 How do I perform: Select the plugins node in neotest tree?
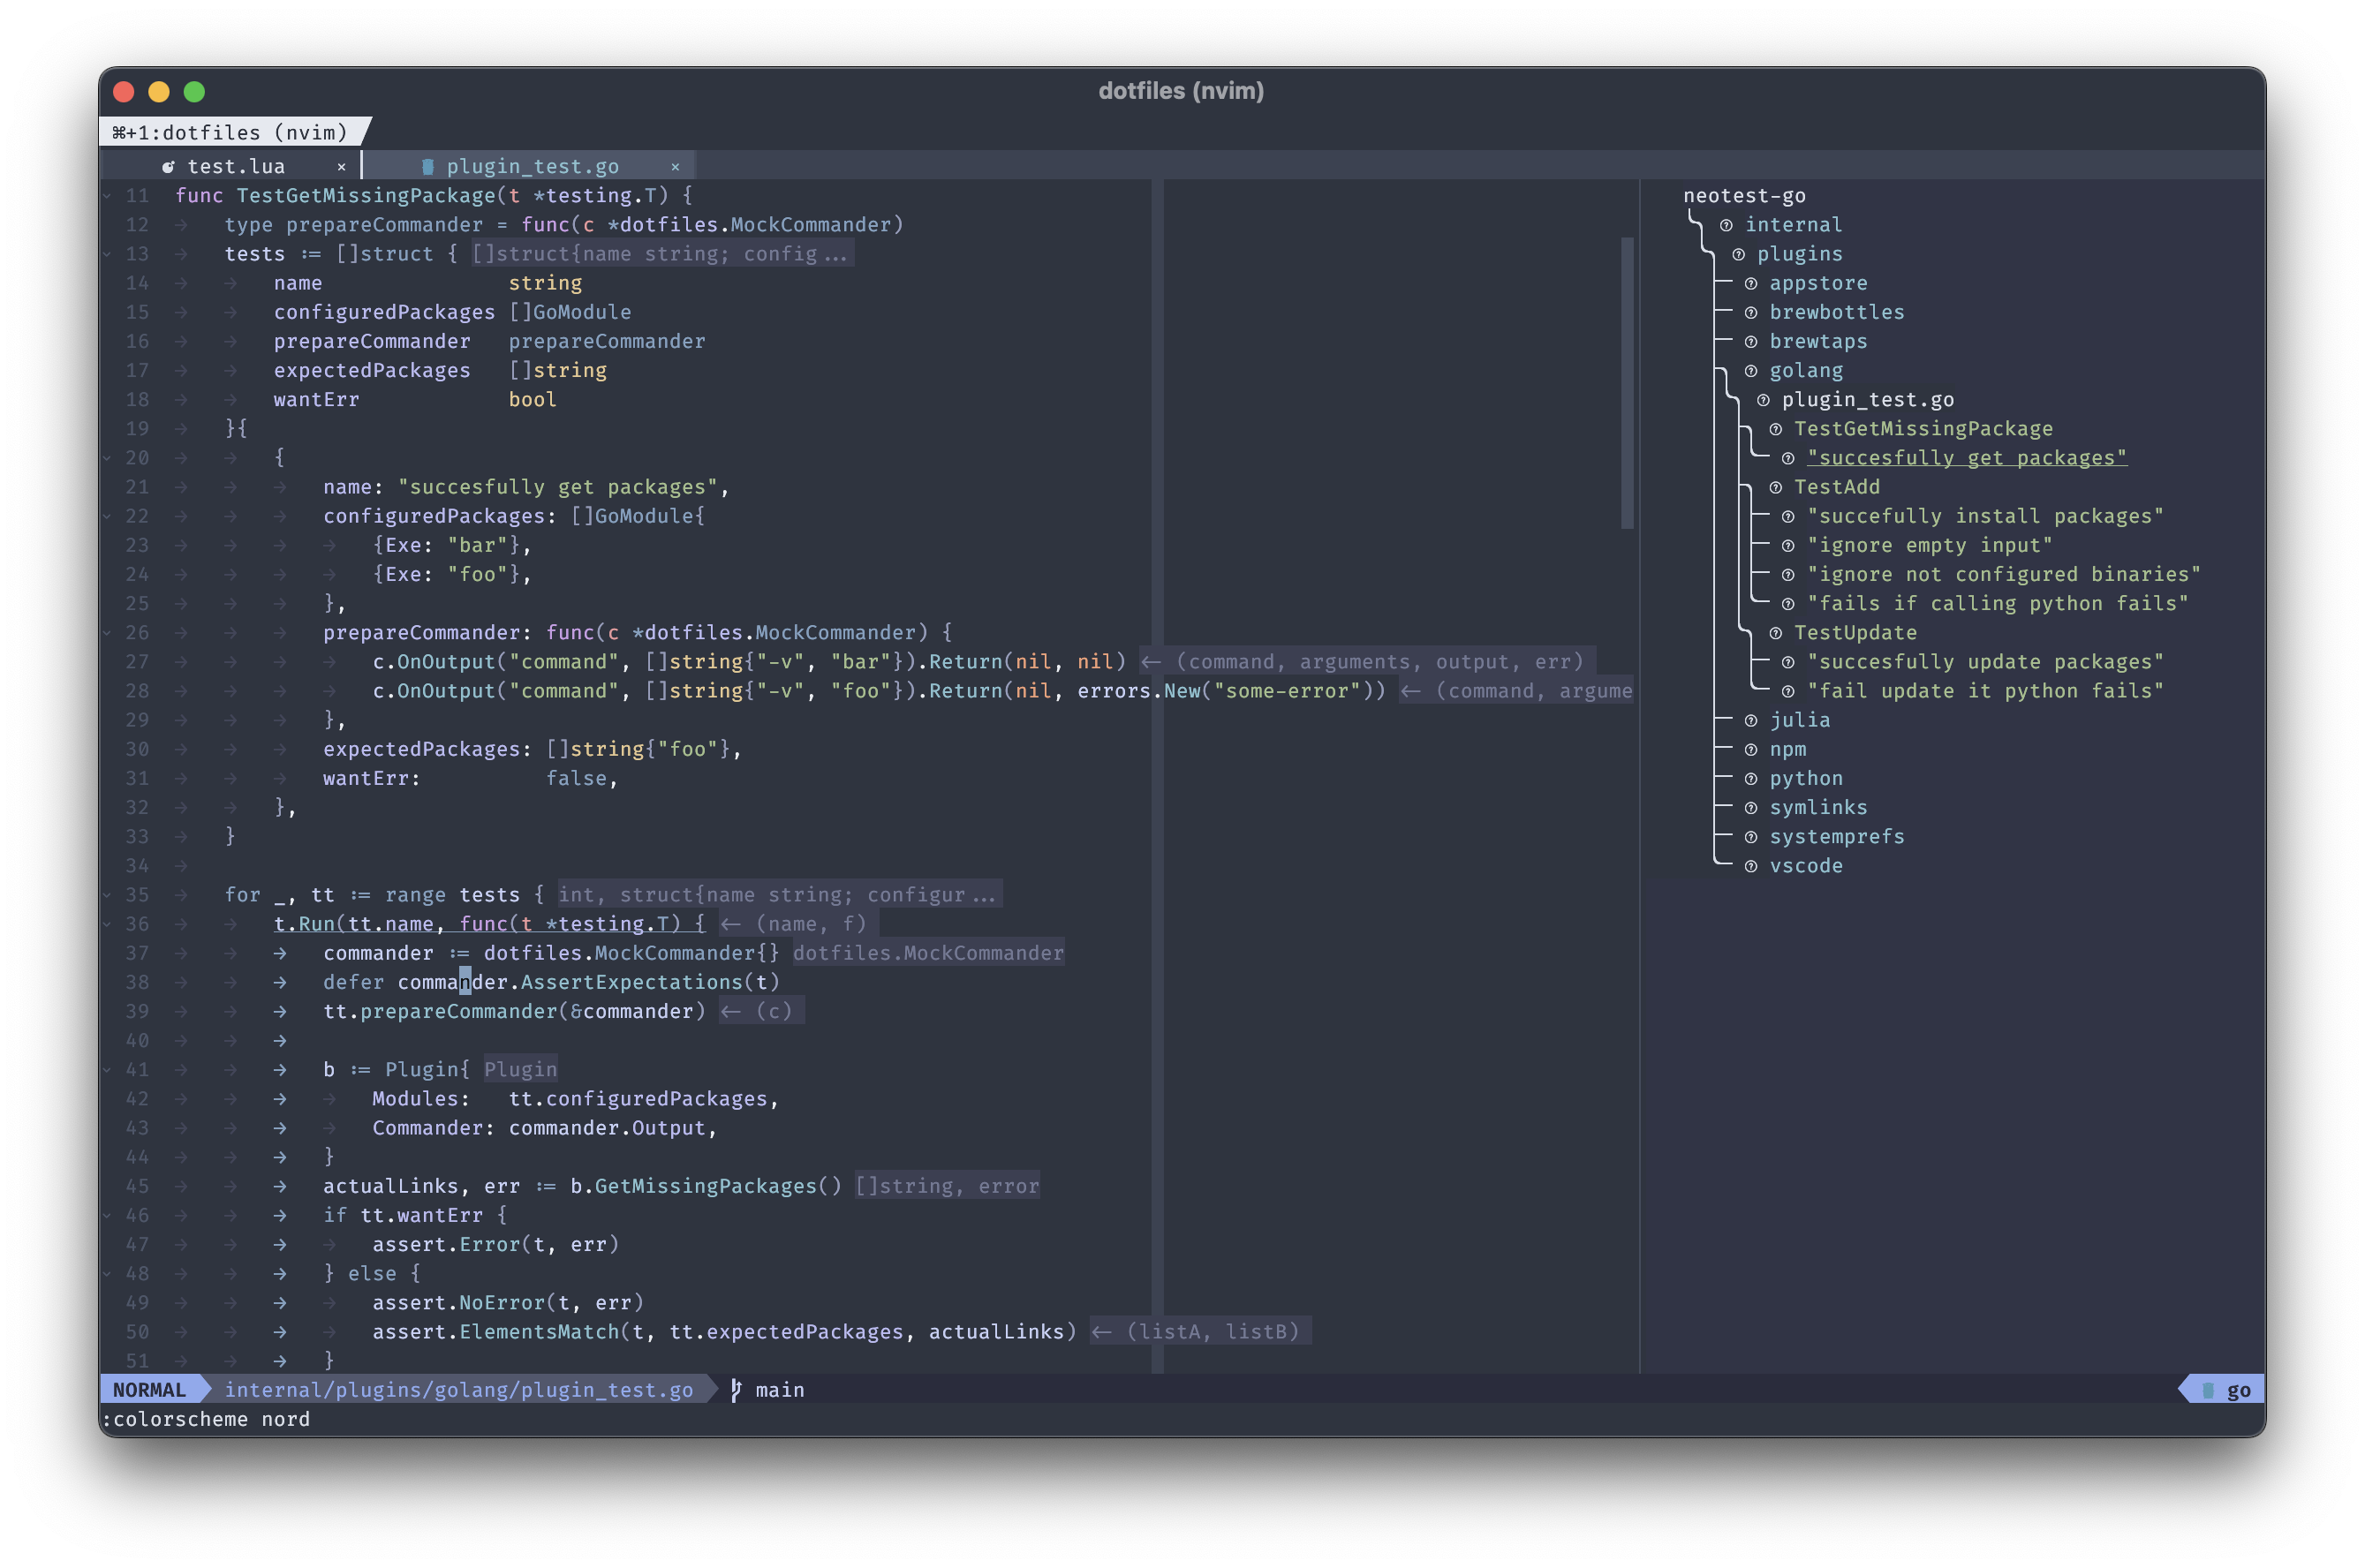coord(1800,254)
